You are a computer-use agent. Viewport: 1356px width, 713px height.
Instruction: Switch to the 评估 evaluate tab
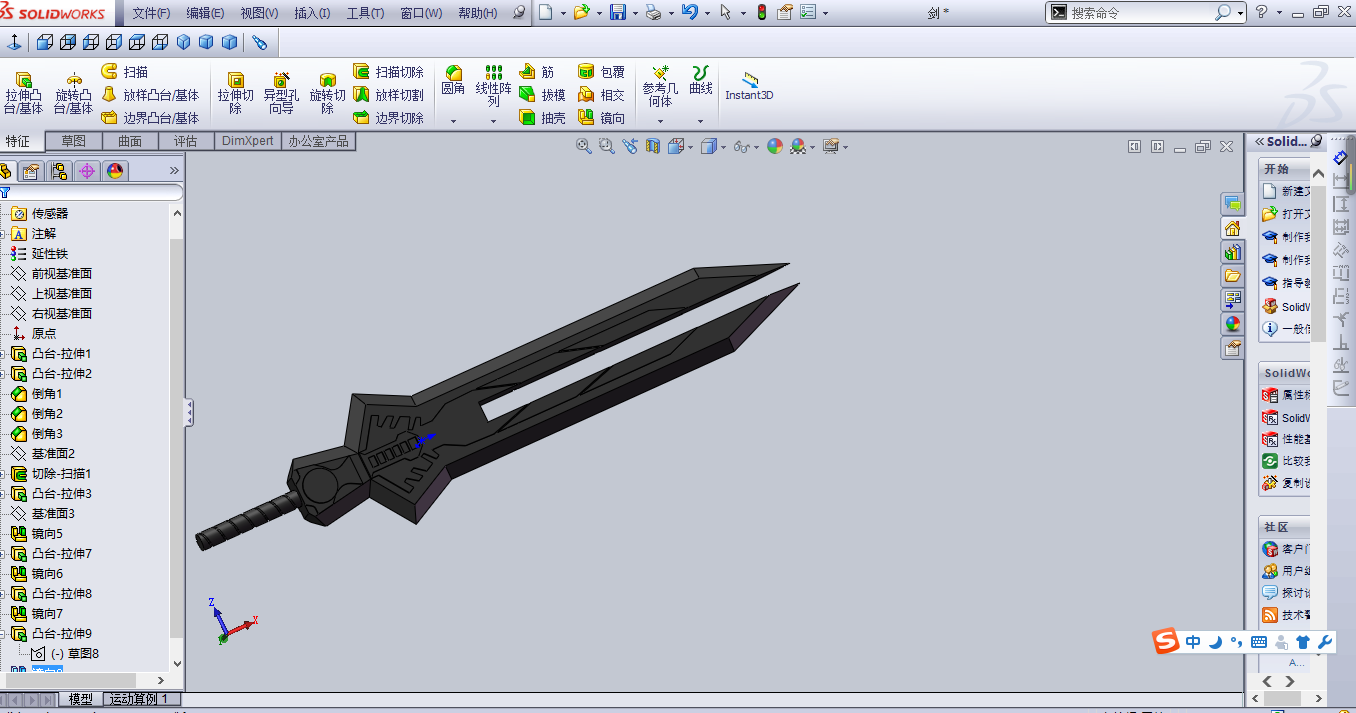pos(186,141)
